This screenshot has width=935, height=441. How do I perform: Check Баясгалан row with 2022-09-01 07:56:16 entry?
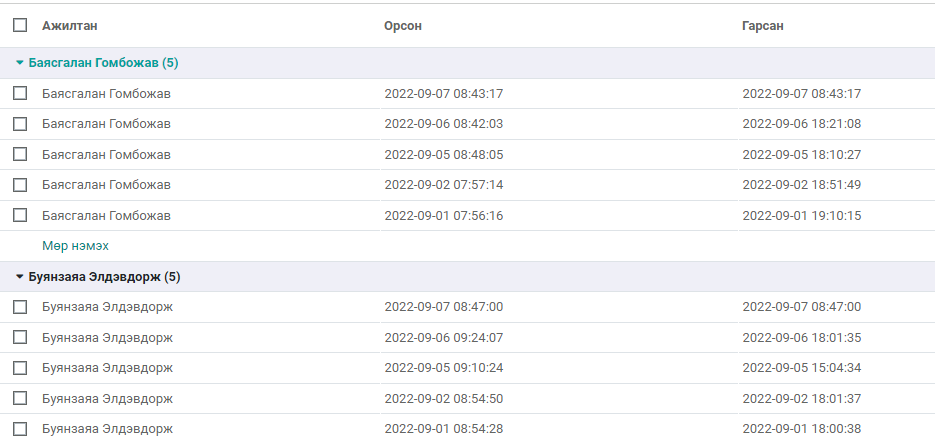tap(20, 215)
